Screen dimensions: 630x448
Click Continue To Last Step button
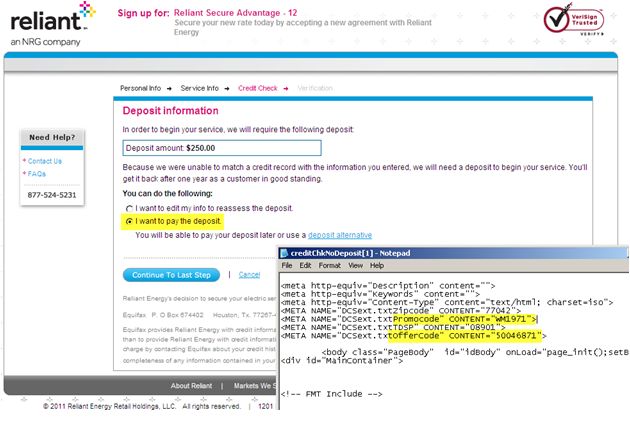tap(172, 275)
